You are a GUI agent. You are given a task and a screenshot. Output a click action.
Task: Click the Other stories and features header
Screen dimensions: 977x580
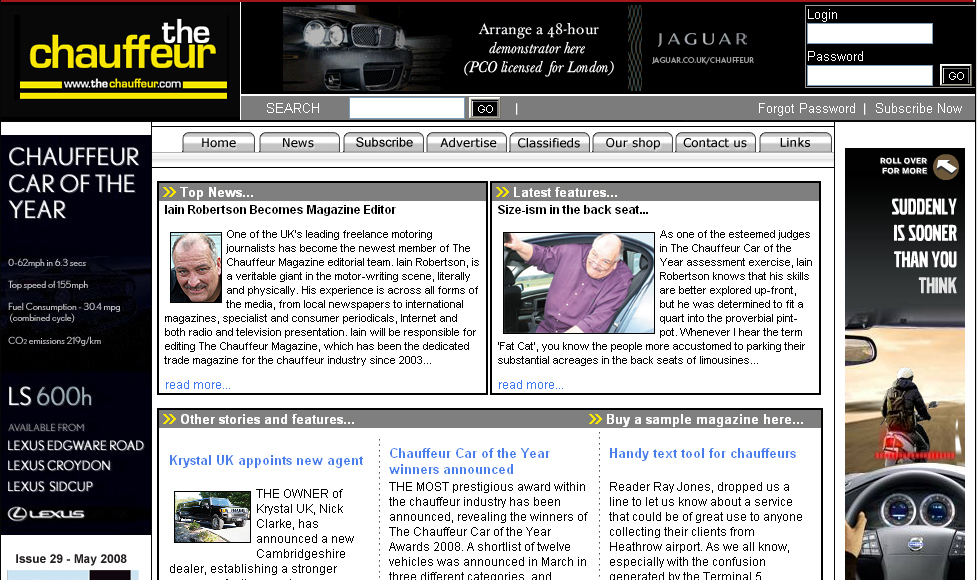[267, 419]
